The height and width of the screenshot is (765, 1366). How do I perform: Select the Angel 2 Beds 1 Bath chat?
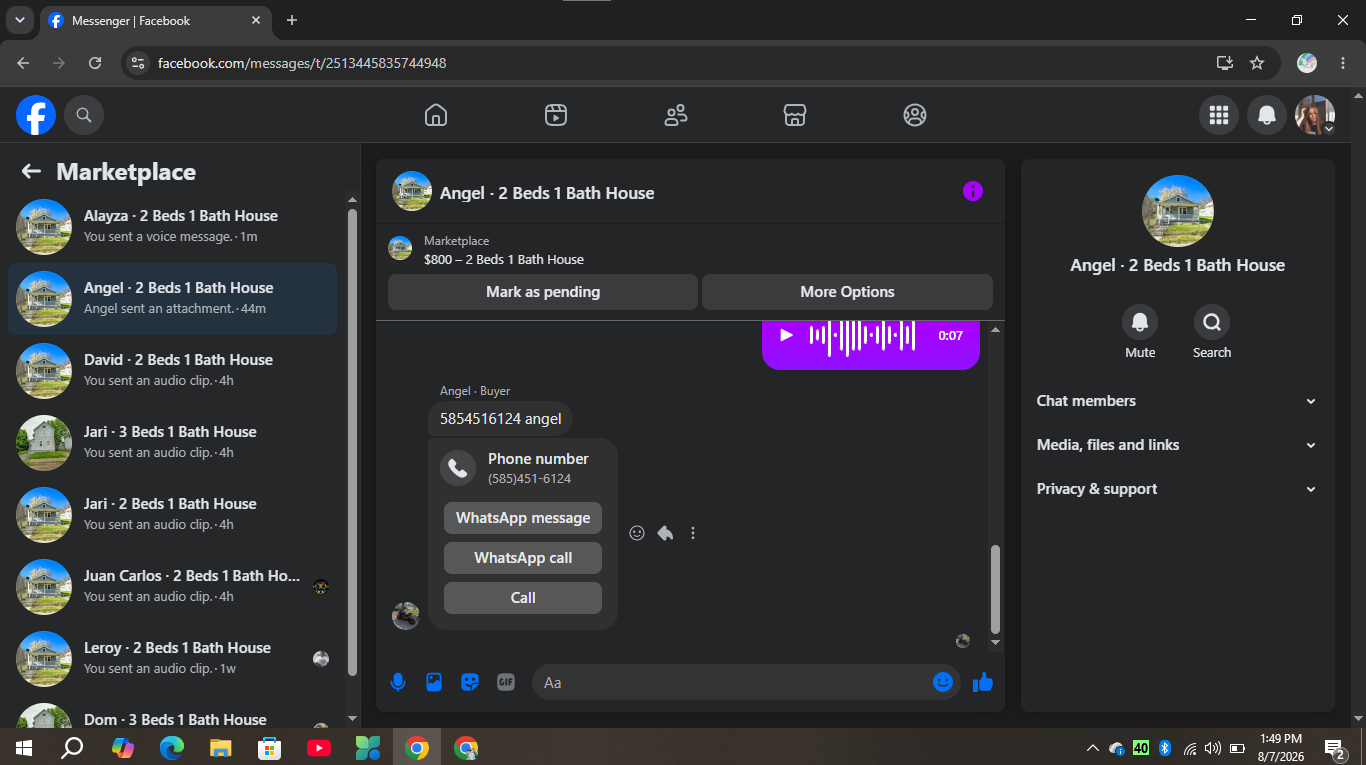[172, 299]
